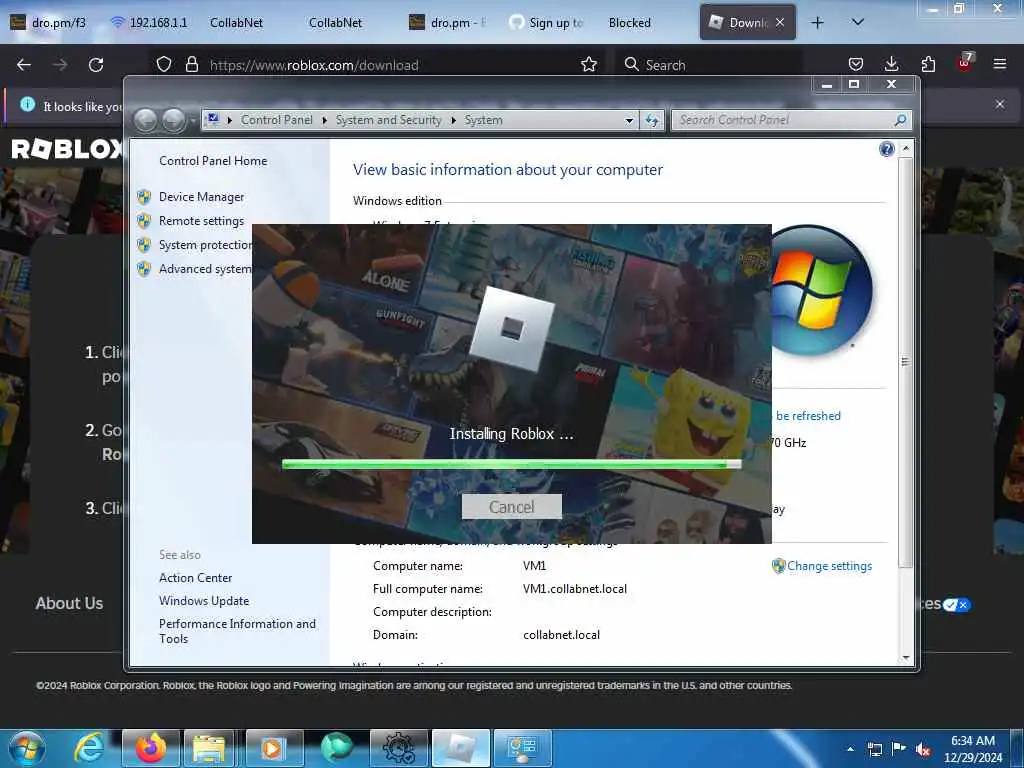Expand the Control Panel address bar dropdown
Screen dimensions: 1024x768
pyautogui.click(x=629, y=120)
